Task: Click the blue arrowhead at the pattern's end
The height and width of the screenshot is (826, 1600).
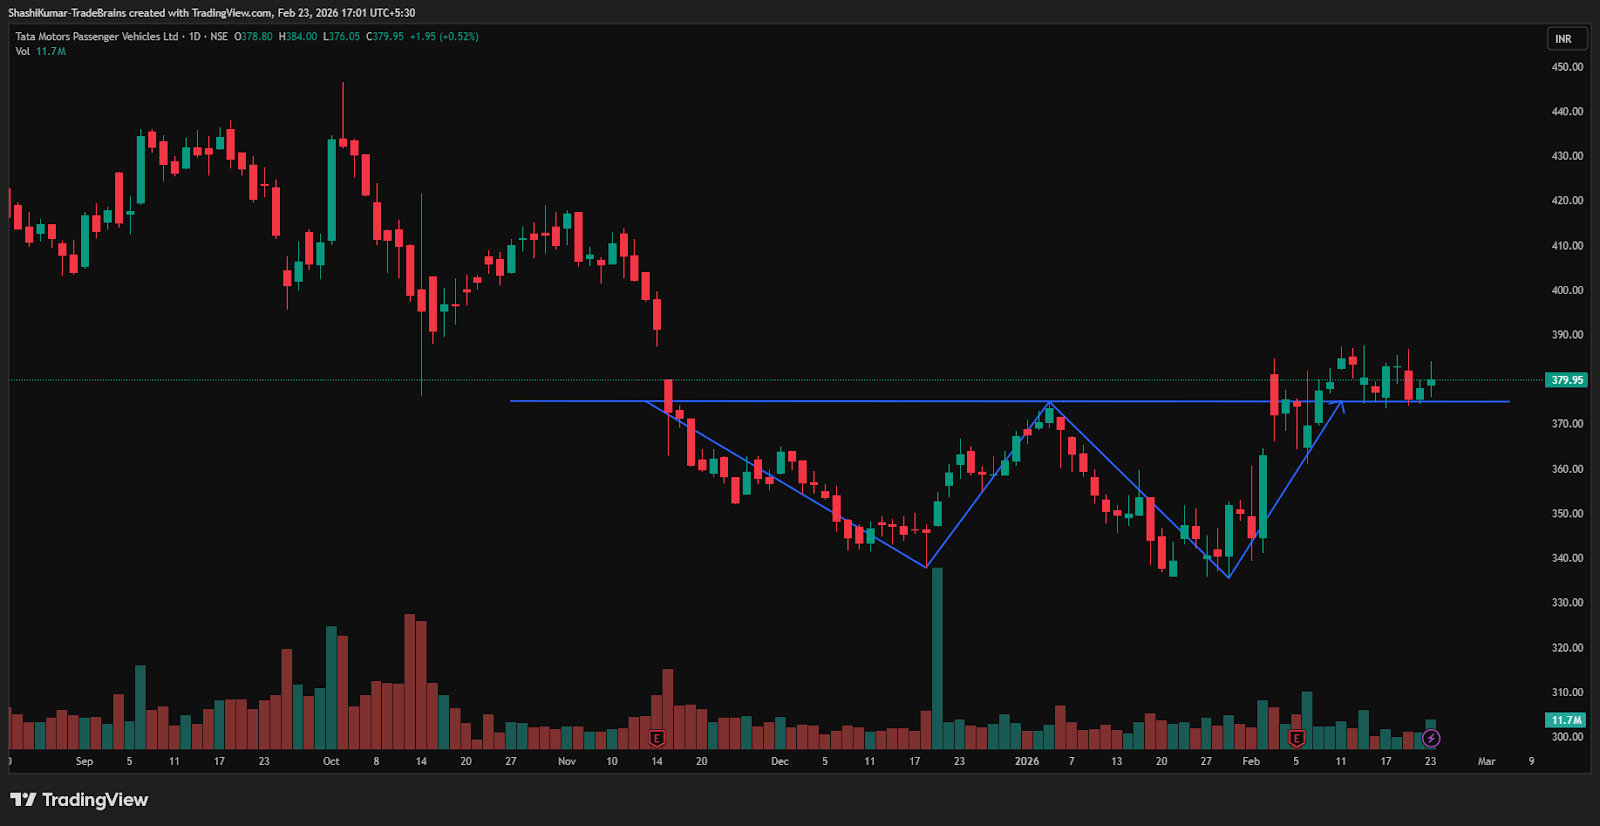Action: pyautogui.click(x=1340, y=404)
